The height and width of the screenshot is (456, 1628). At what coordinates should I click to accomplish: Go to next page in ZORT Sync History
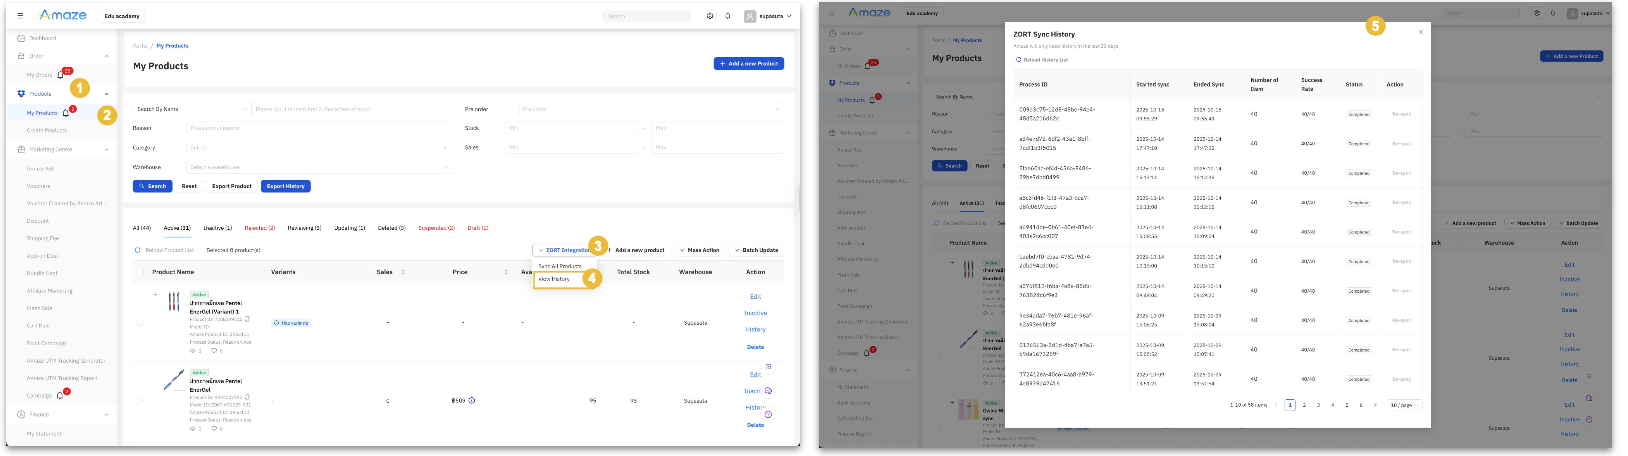tap(1375, 405)
